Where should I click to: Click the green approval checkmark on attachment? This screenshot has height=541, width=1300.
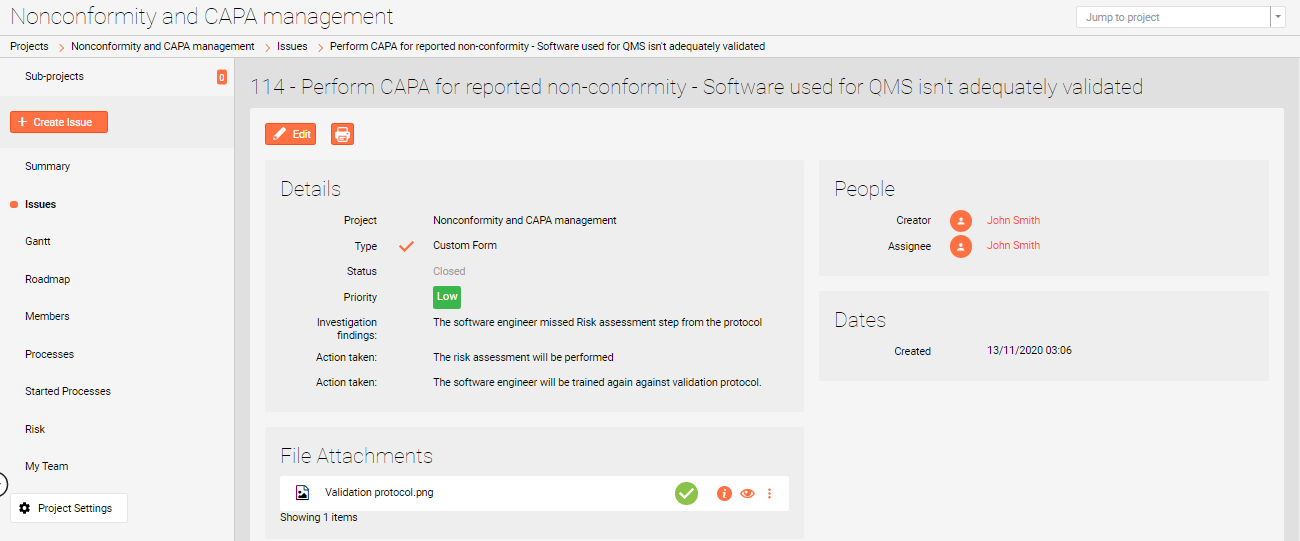coord(686,493)
